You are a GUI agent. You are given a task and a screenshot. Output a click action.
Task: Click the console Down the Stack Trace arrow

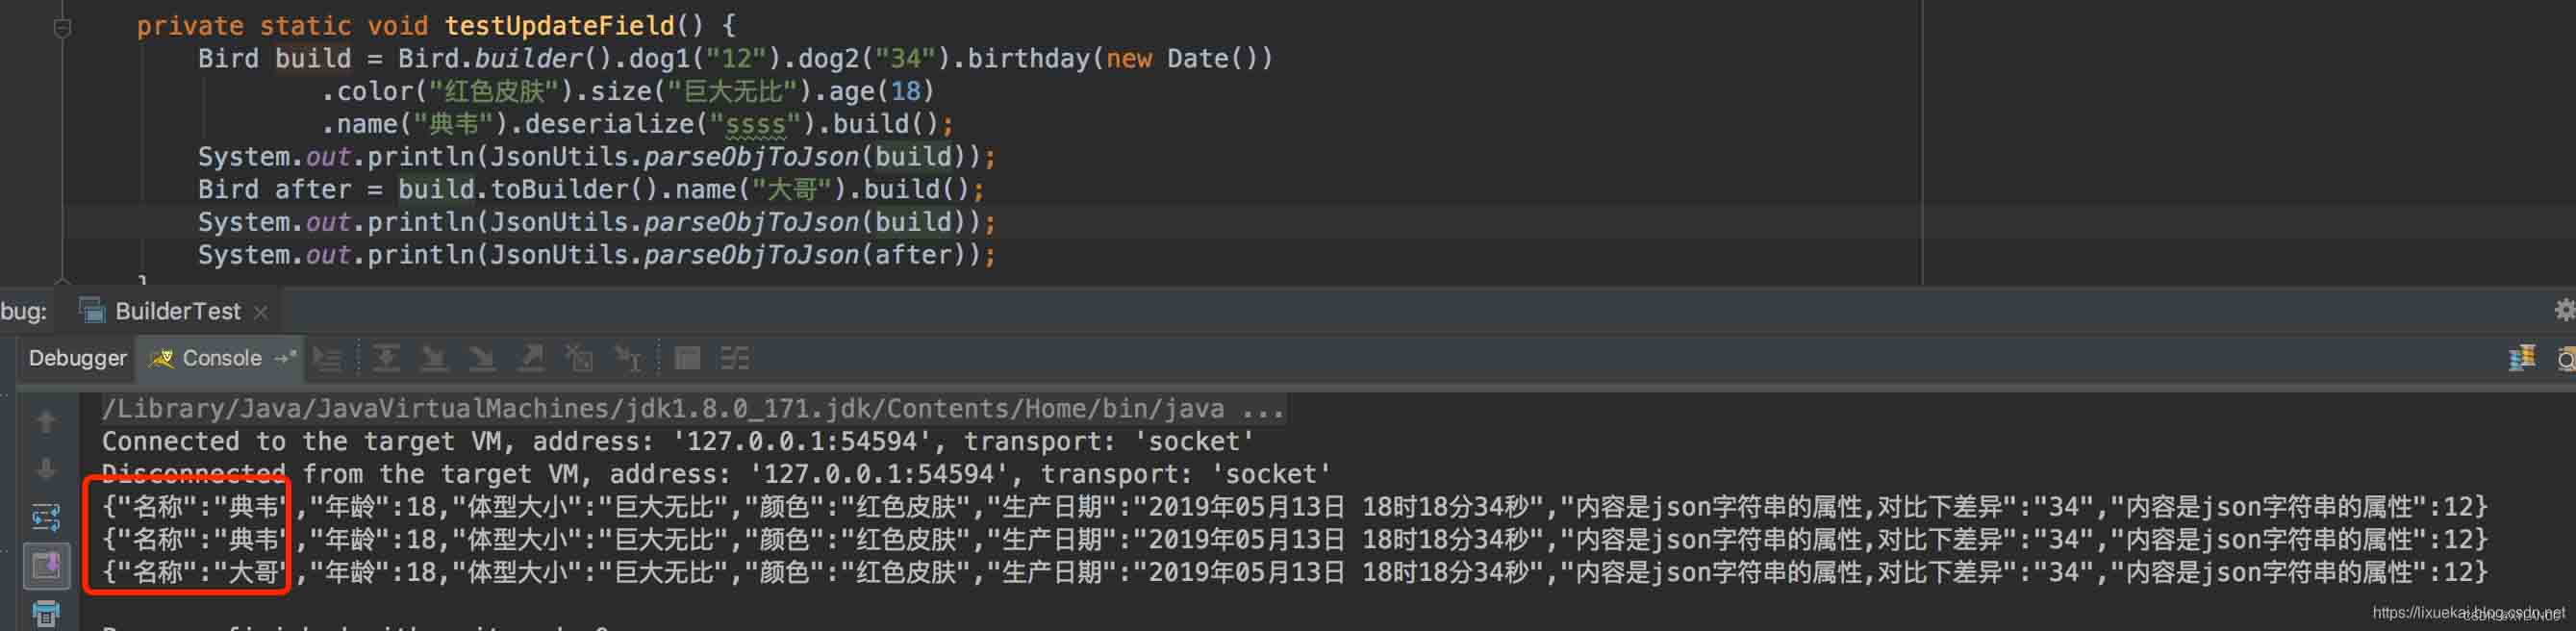46,468
